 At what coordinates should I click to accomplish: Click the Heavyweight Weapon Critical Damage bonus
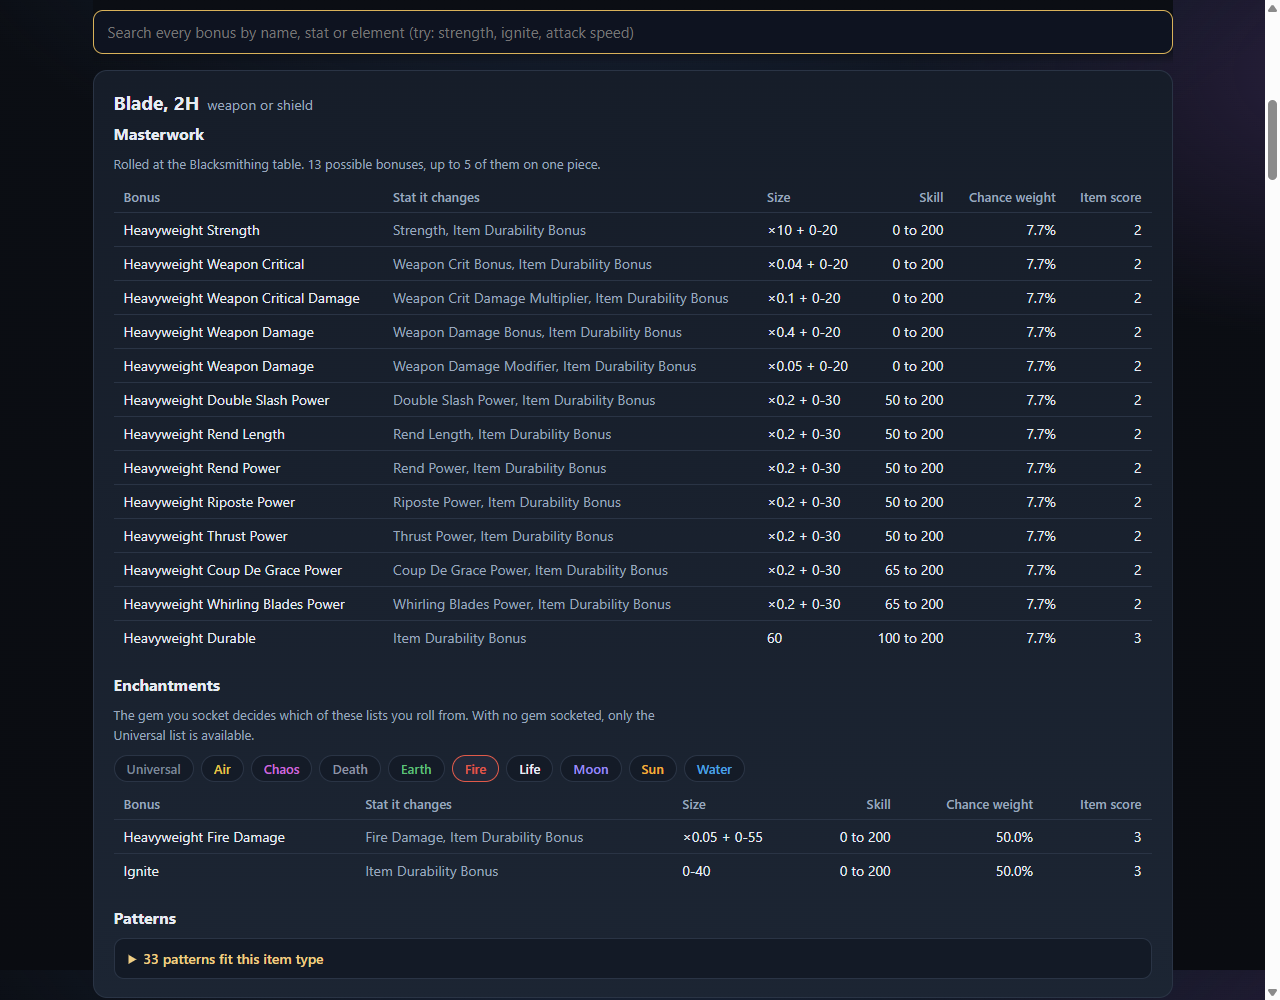point(241,298)
